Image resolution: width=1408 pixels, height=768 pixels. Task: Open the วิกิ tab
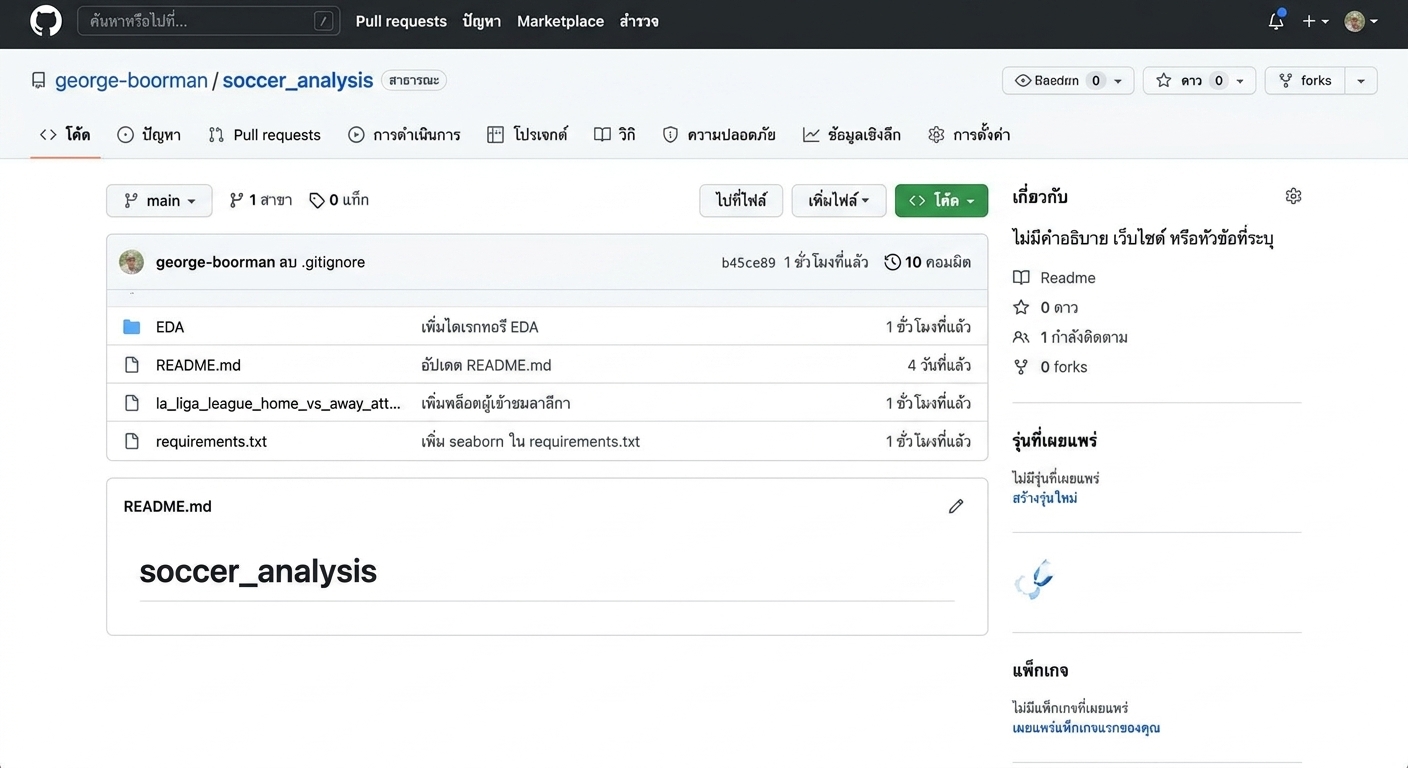pos(614,134)
